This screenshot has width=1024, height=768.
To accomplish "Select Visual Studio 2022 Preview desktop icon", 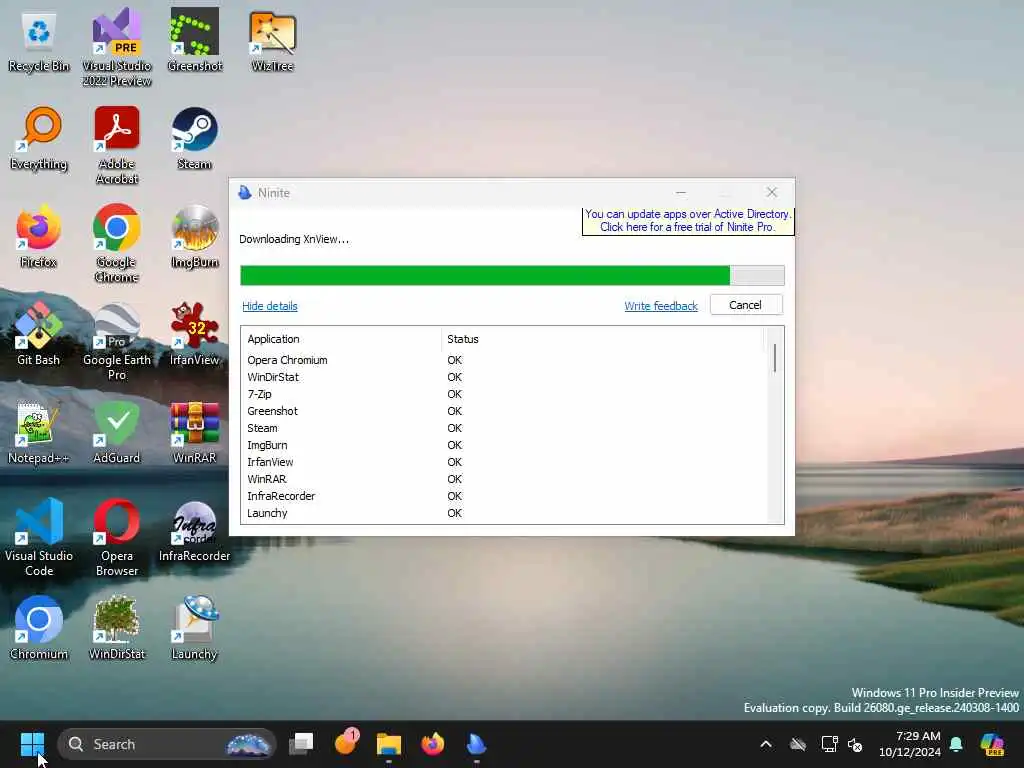I will coord(117,47).
